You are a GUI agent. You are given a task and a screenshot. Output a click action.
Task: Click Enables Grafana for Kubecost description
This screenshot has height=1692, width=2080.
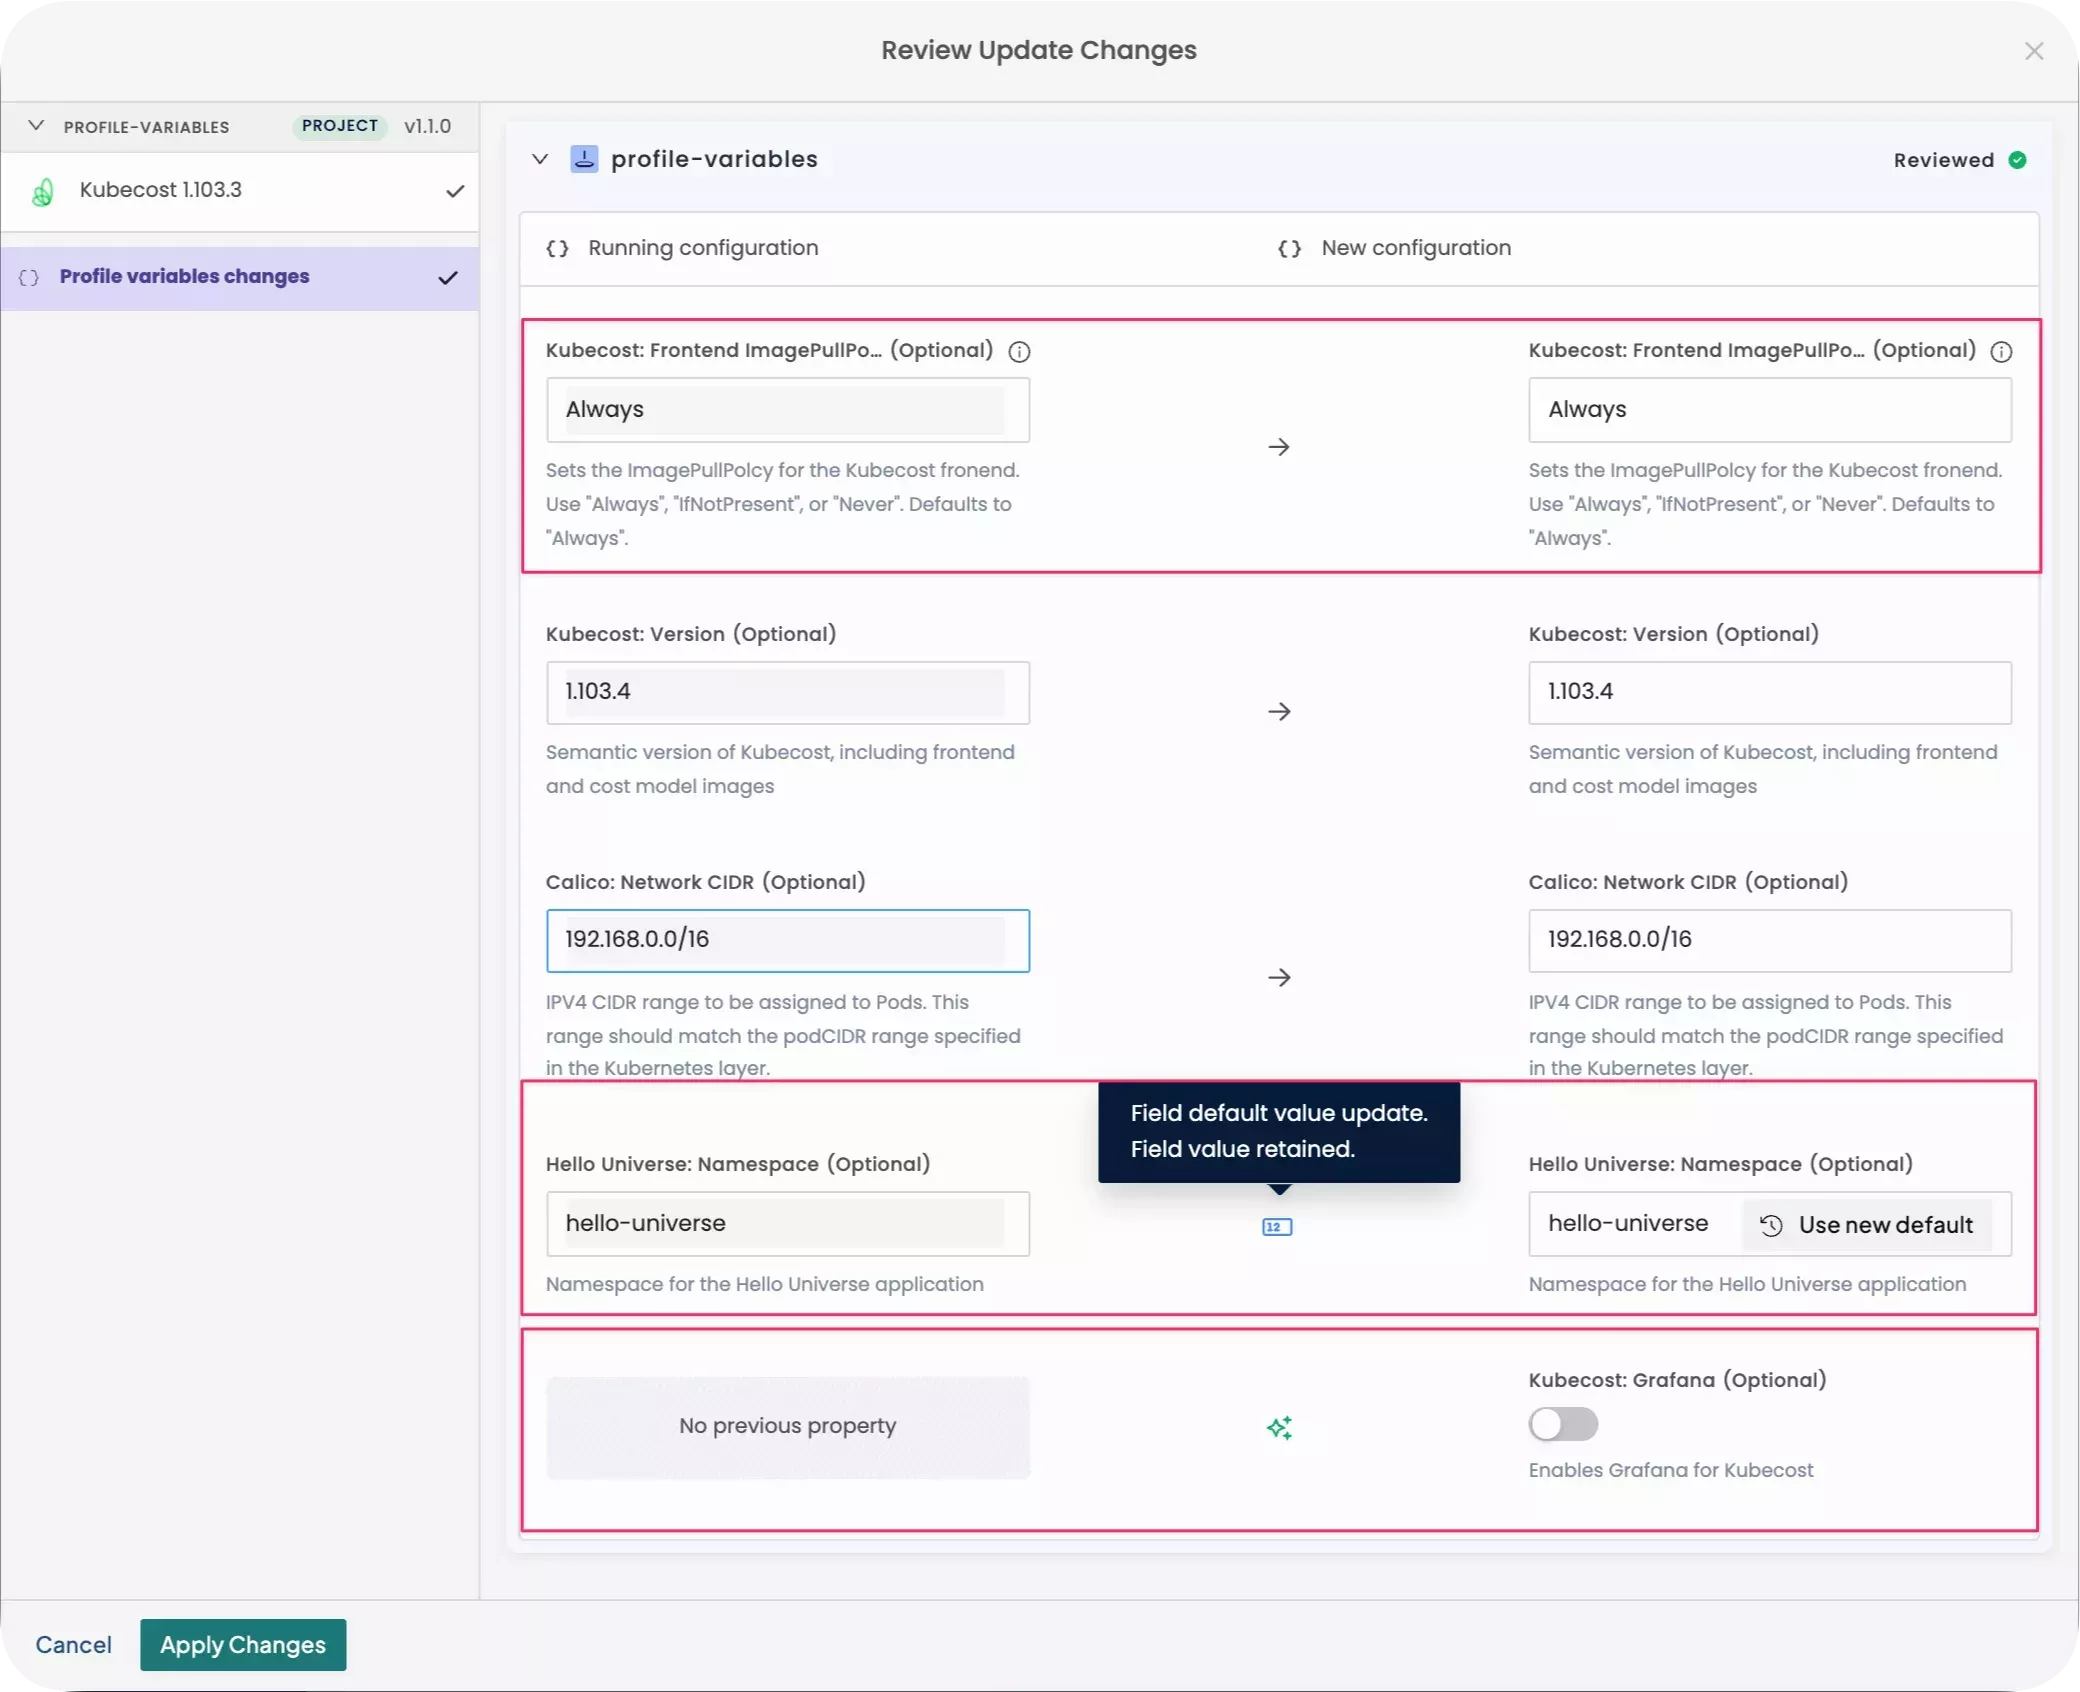[x=1670, y=1470]
